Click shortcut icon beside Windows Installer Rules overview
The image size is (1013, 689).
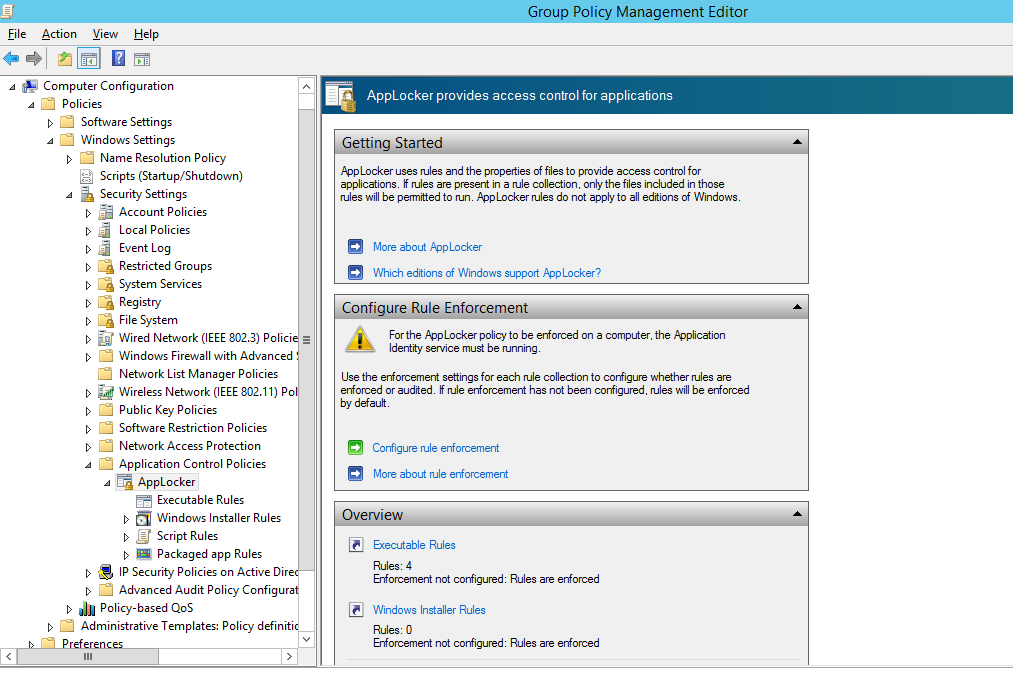click(356, 609)
